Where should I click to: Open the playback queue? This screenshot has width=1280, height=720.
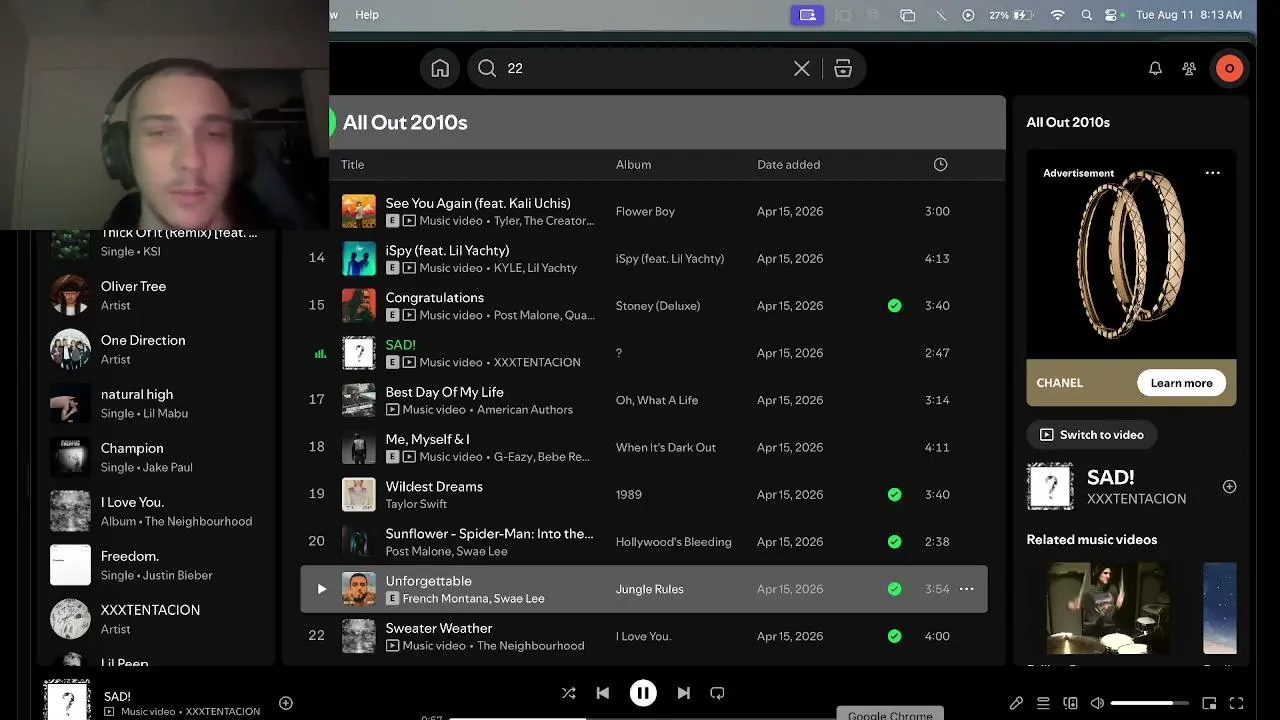pos(1043,703)
